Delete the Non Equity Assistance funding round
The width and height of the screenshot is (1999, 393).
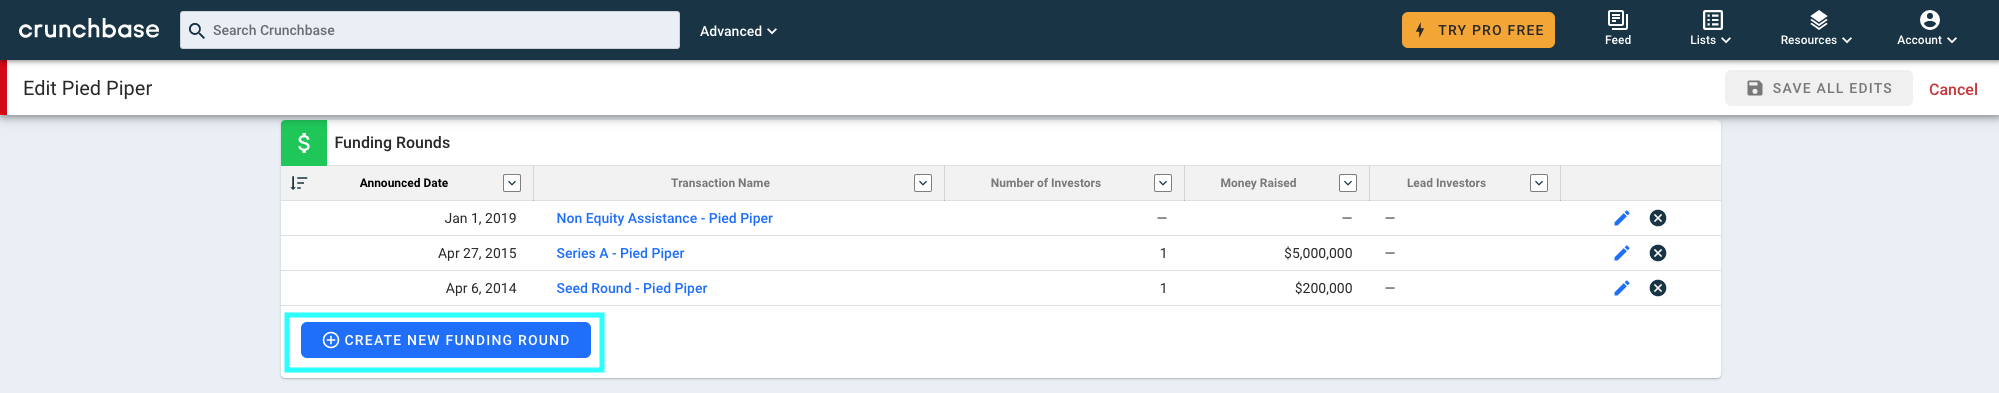click(x=1658, y=218)
